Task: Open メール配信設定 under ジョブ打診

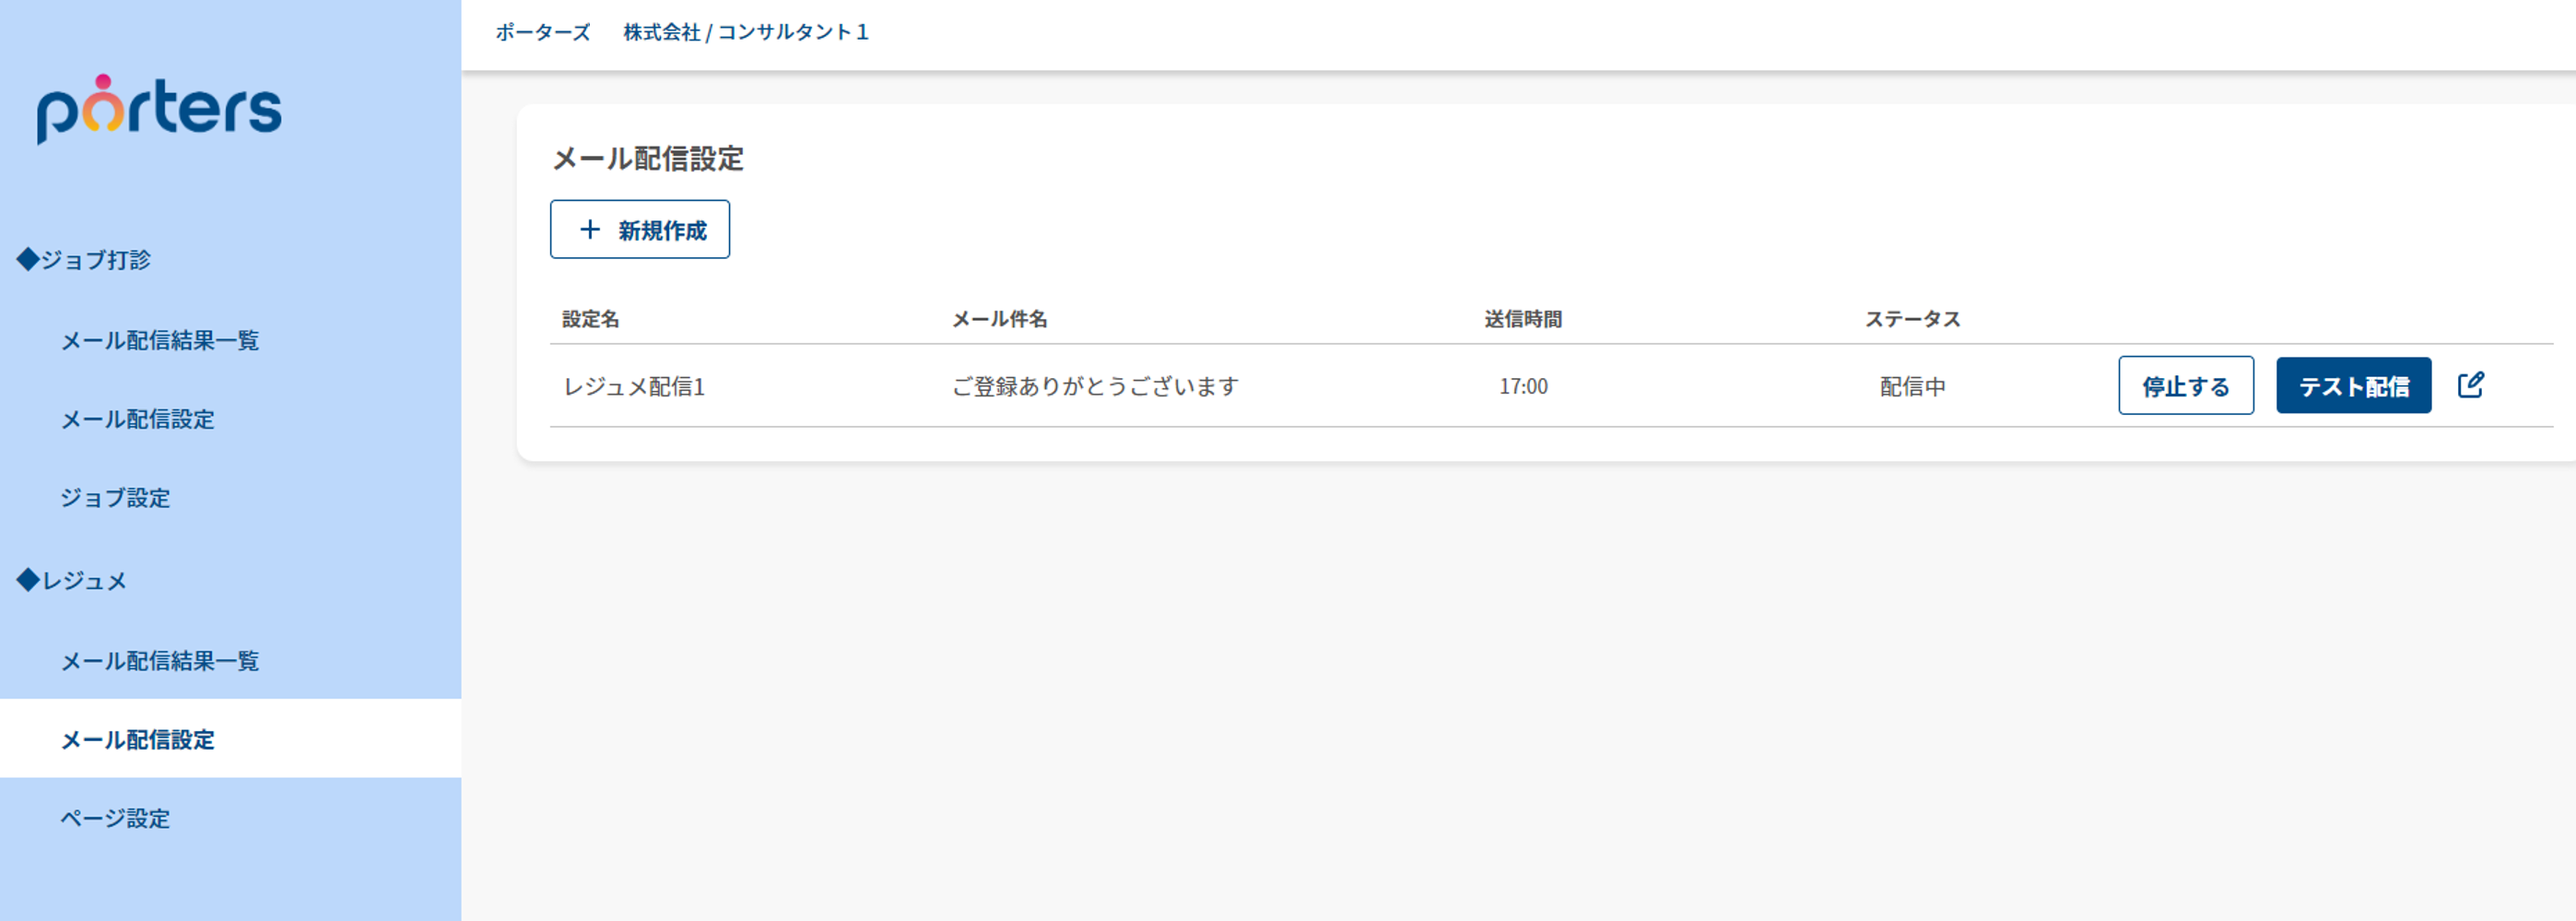Action: 138,420
